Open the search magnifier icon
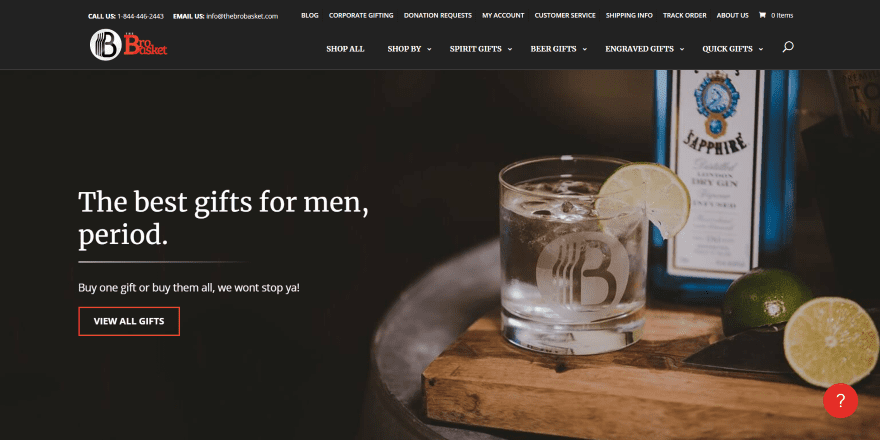 pos(788,48)
